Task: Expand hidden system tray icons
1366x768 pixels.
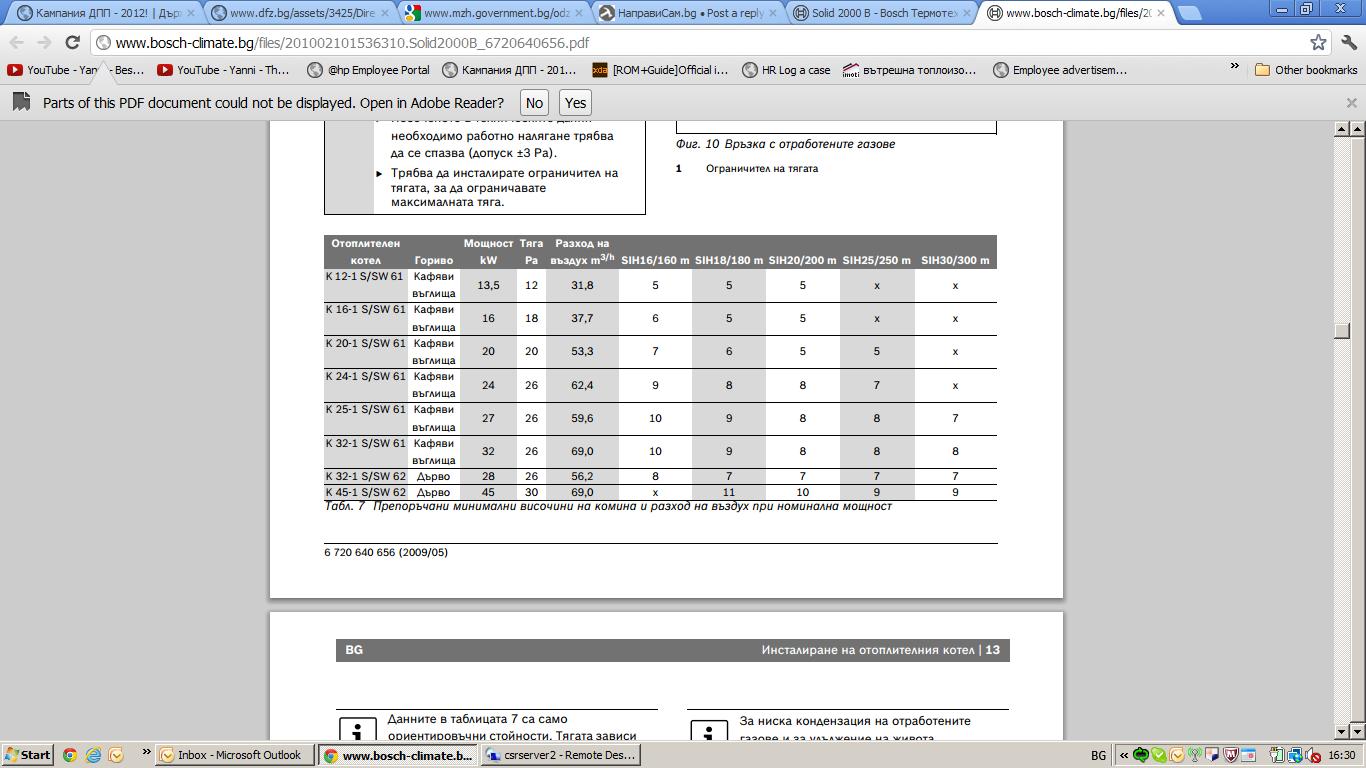Action: point(1123,755)
